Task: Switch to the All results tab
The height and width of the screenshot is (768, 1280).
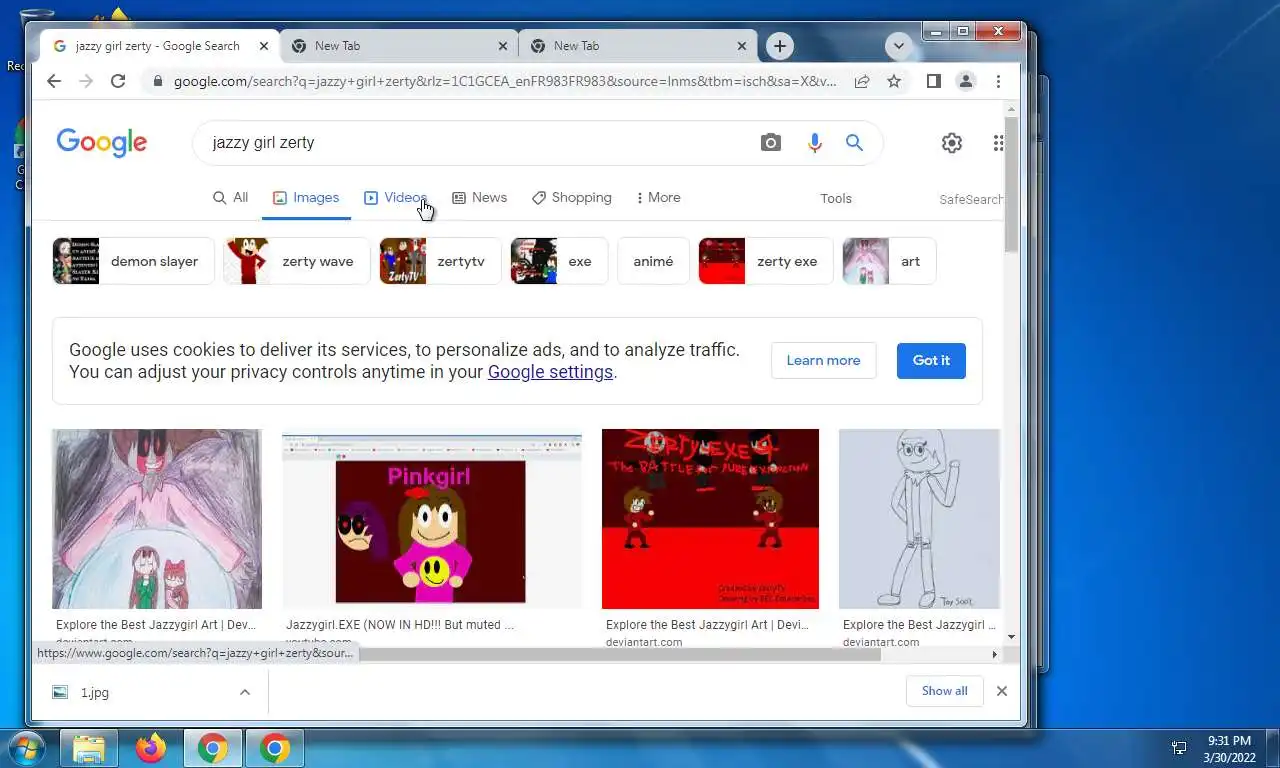Action: pyautogui.click(x=230, y=198)
